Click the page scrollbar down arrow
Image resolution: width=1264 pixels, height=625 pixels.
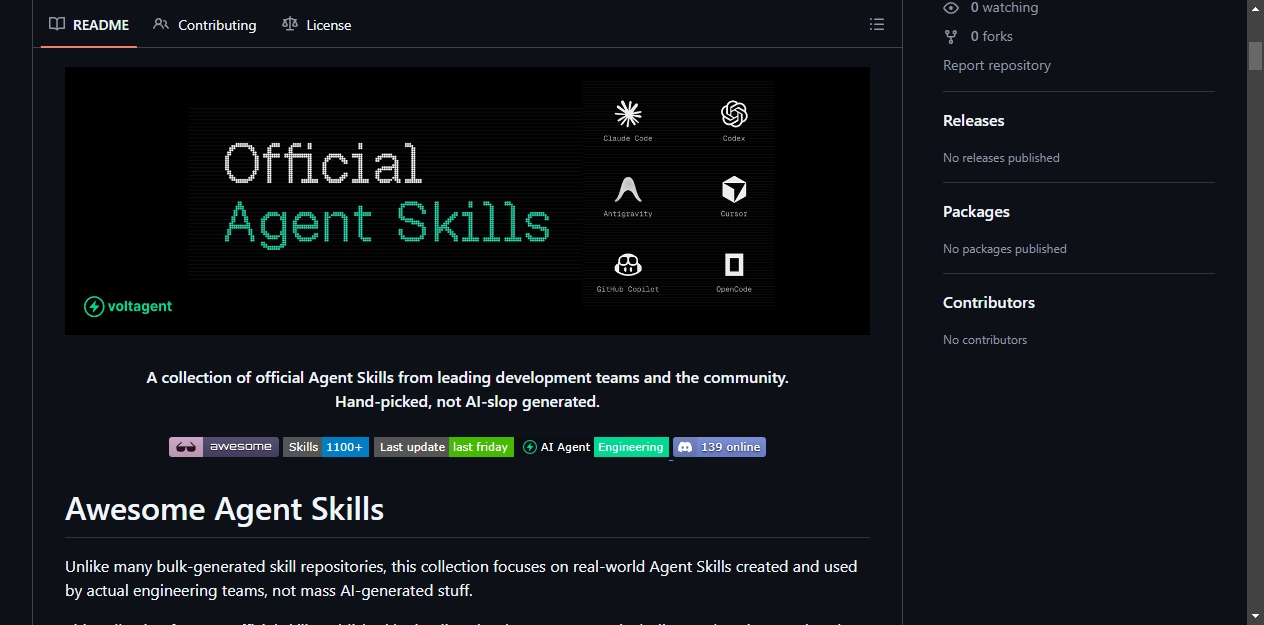1255,616
